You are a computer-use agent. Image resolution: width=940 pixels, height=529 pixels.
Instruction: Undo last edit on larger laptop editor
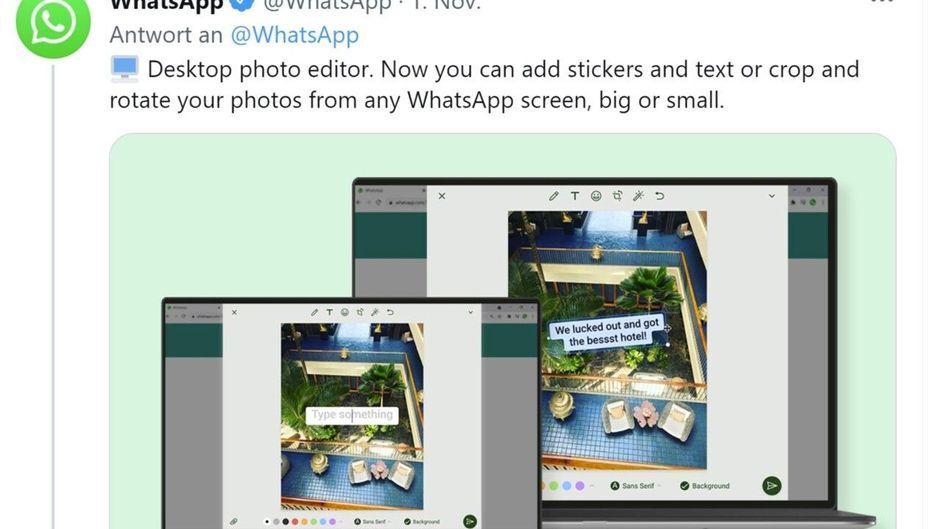coord(659,196)
